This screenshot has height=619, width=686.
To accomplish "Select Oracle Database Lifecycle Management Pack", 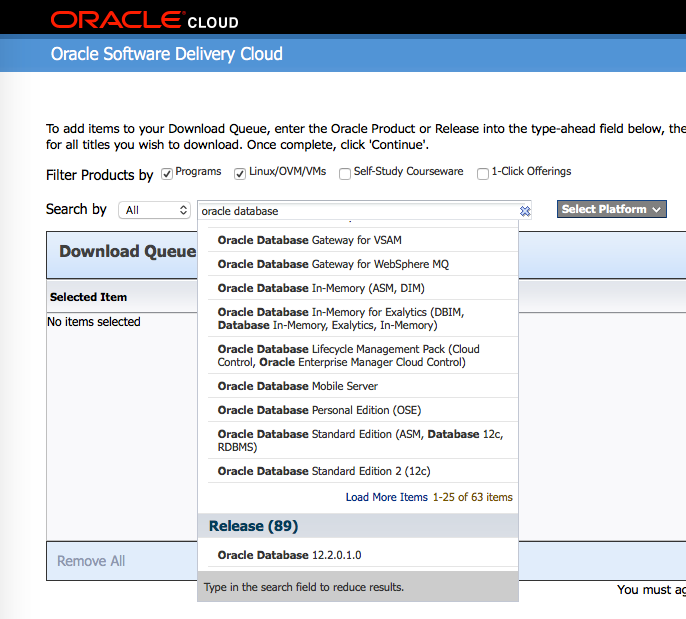I will tap(362, 356).
